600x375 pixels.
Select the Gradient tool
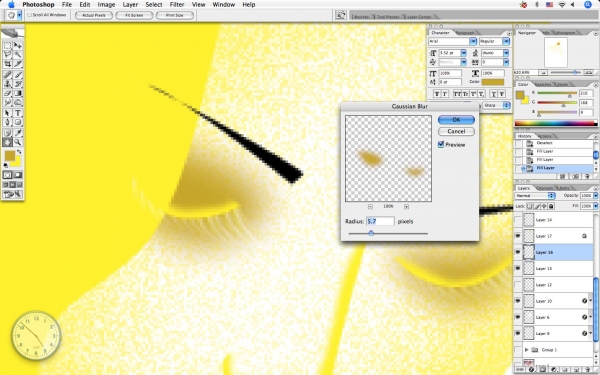click(x=18, y=93)
